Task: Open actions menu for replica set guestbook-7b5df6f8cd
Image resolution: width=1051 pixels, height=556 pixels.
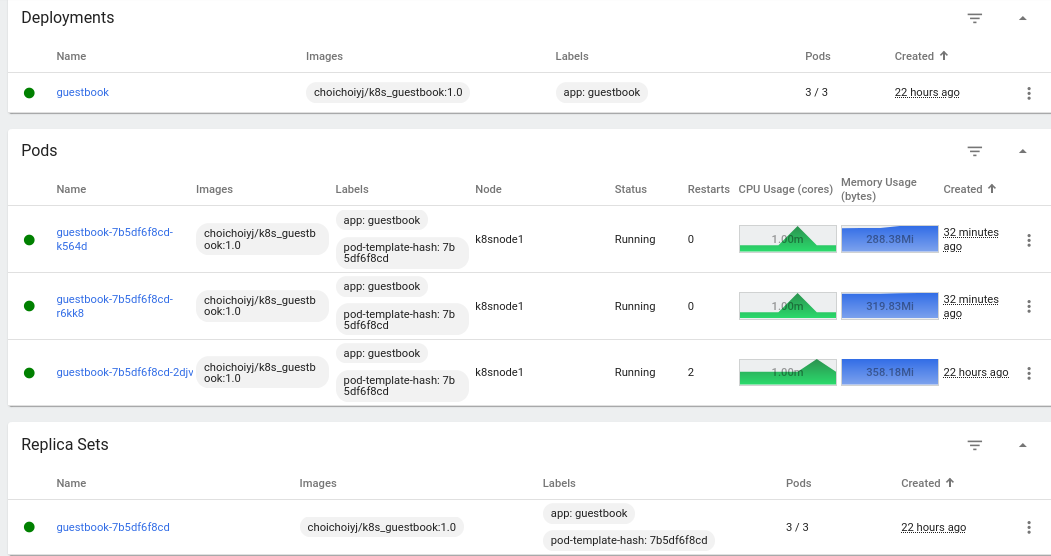Action: [1029, 527]
